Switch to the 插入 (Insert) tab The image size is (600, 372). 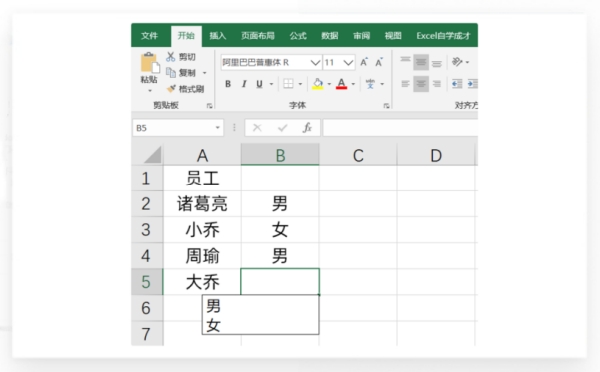click(218, 36)
